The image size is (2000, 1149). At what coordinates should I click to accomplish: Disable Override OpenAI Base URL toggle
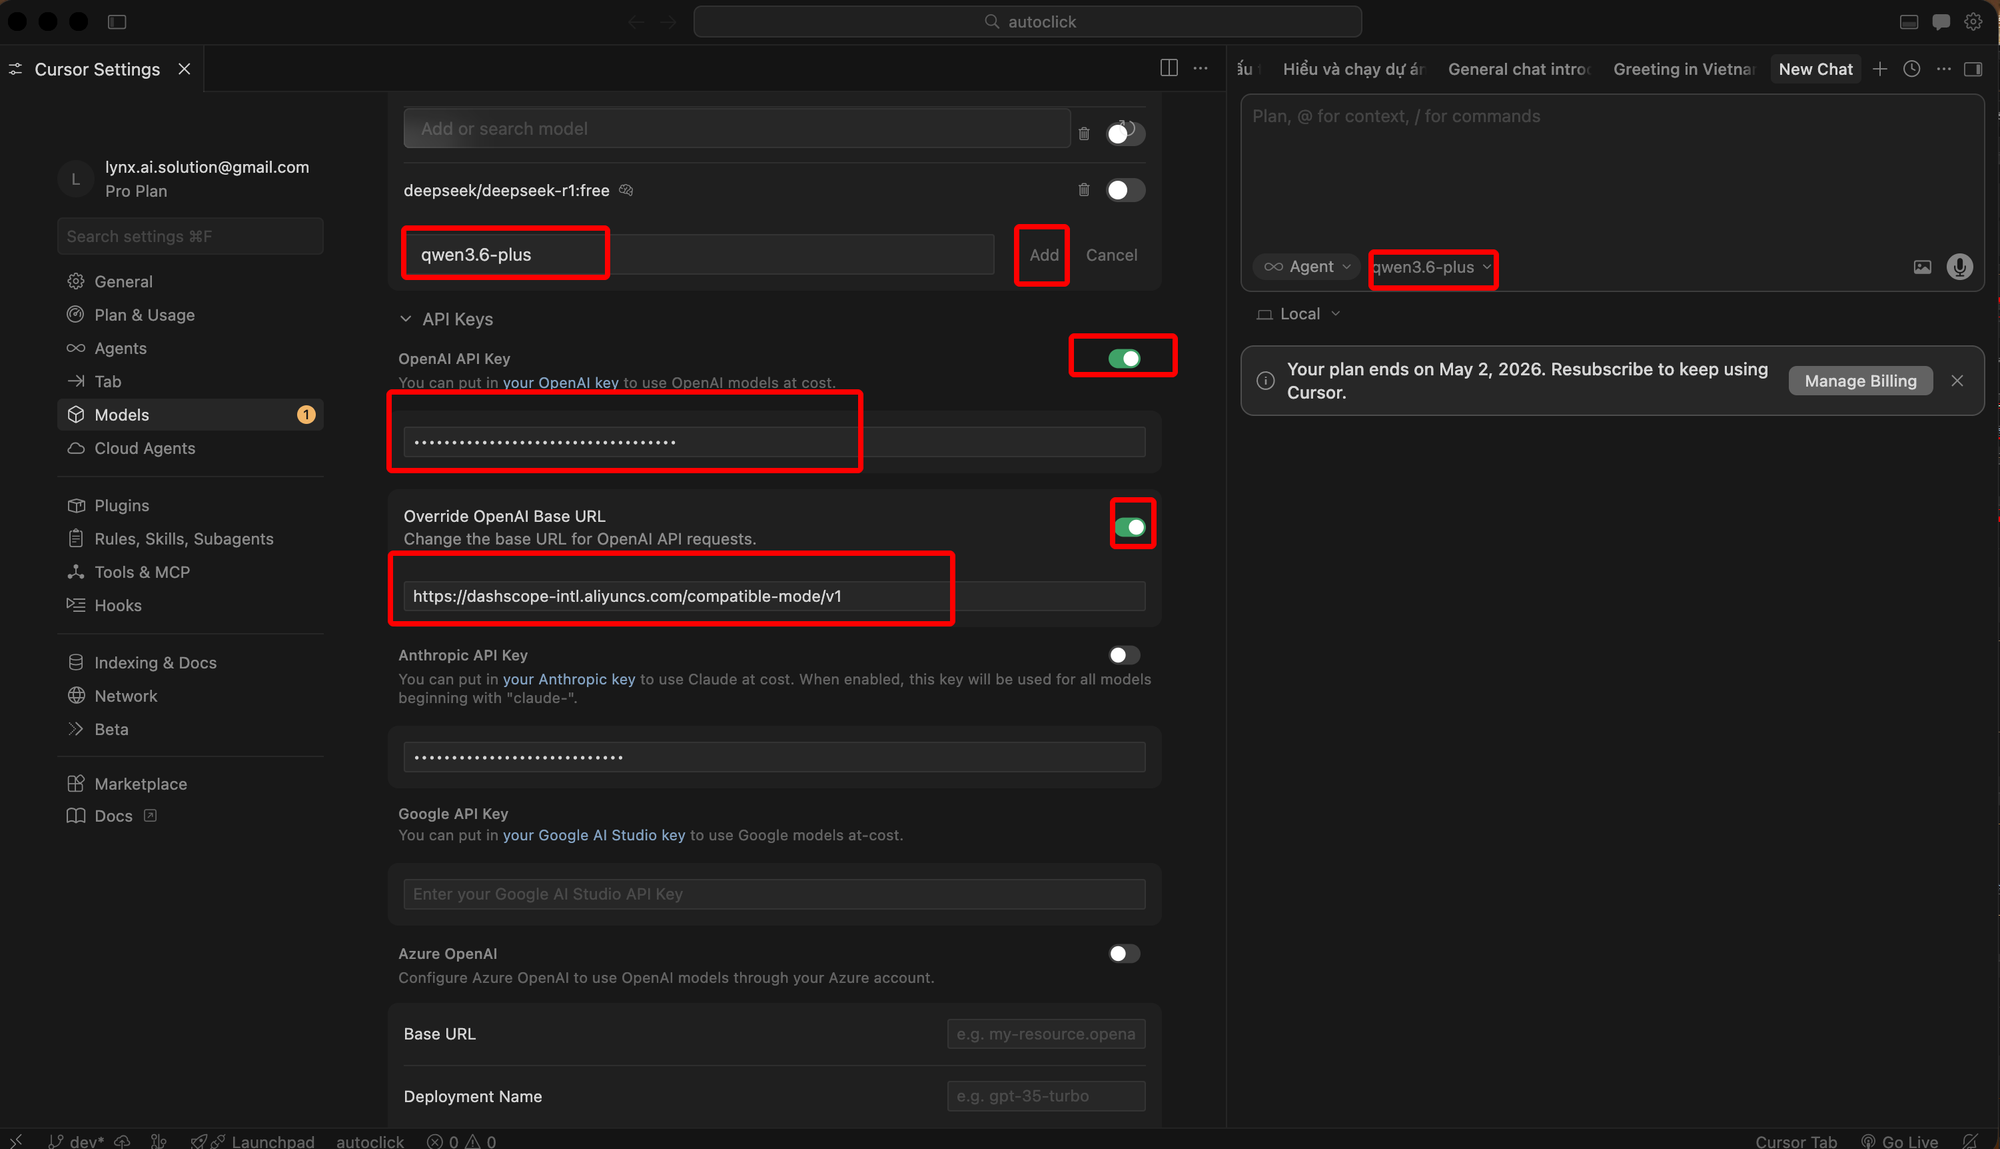[x=1130, y=527]
